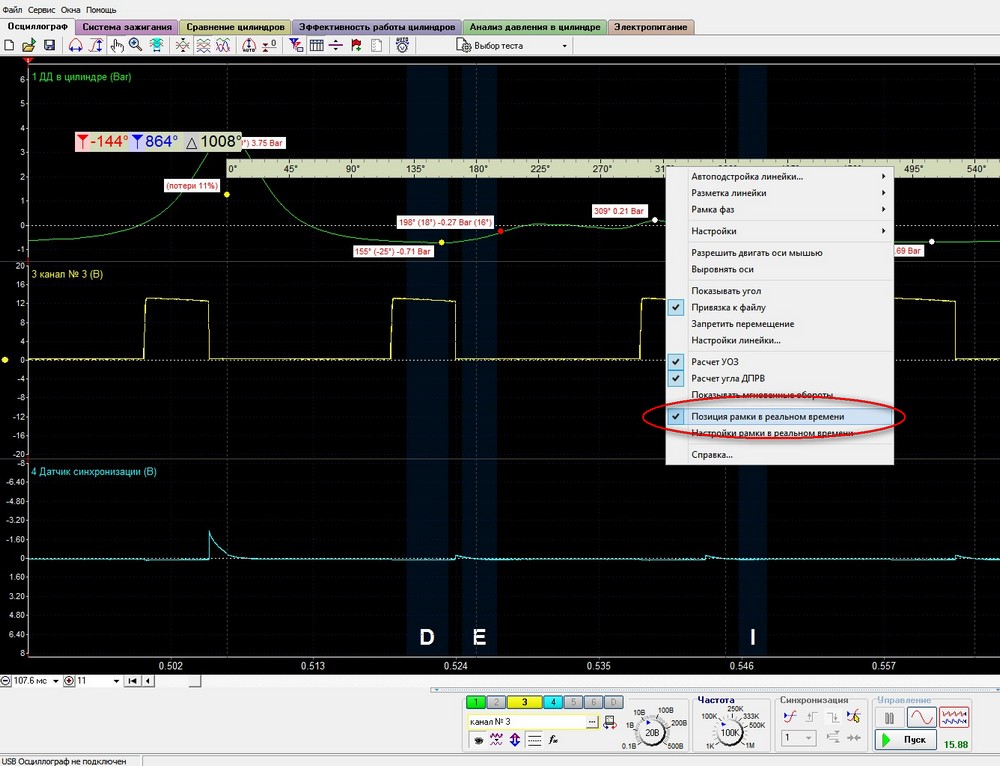Open the 'Сервис' menu
This screenshot has width=1000, height=766.
[x=41, y=10]
